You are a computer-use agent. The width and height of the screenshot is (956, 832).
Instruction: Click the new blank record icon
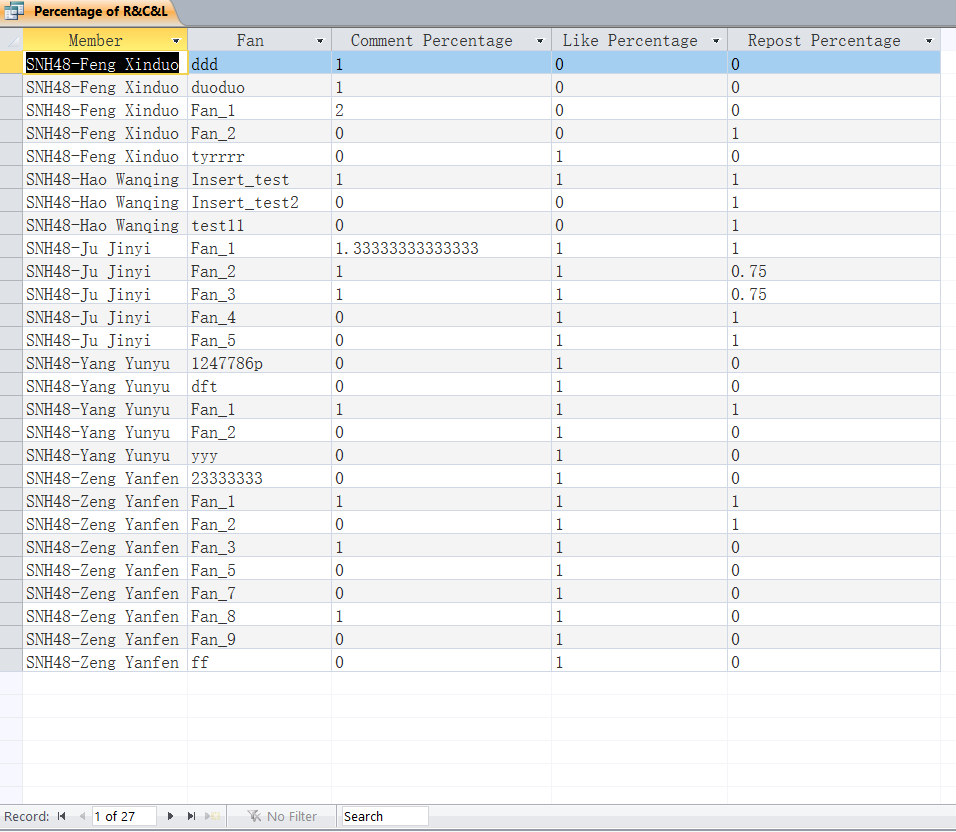[x=213, y=816]
